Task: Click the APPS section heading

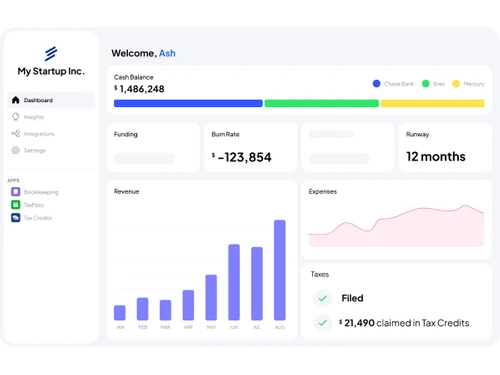Action: pyautogui.click(x=13, y=180)
